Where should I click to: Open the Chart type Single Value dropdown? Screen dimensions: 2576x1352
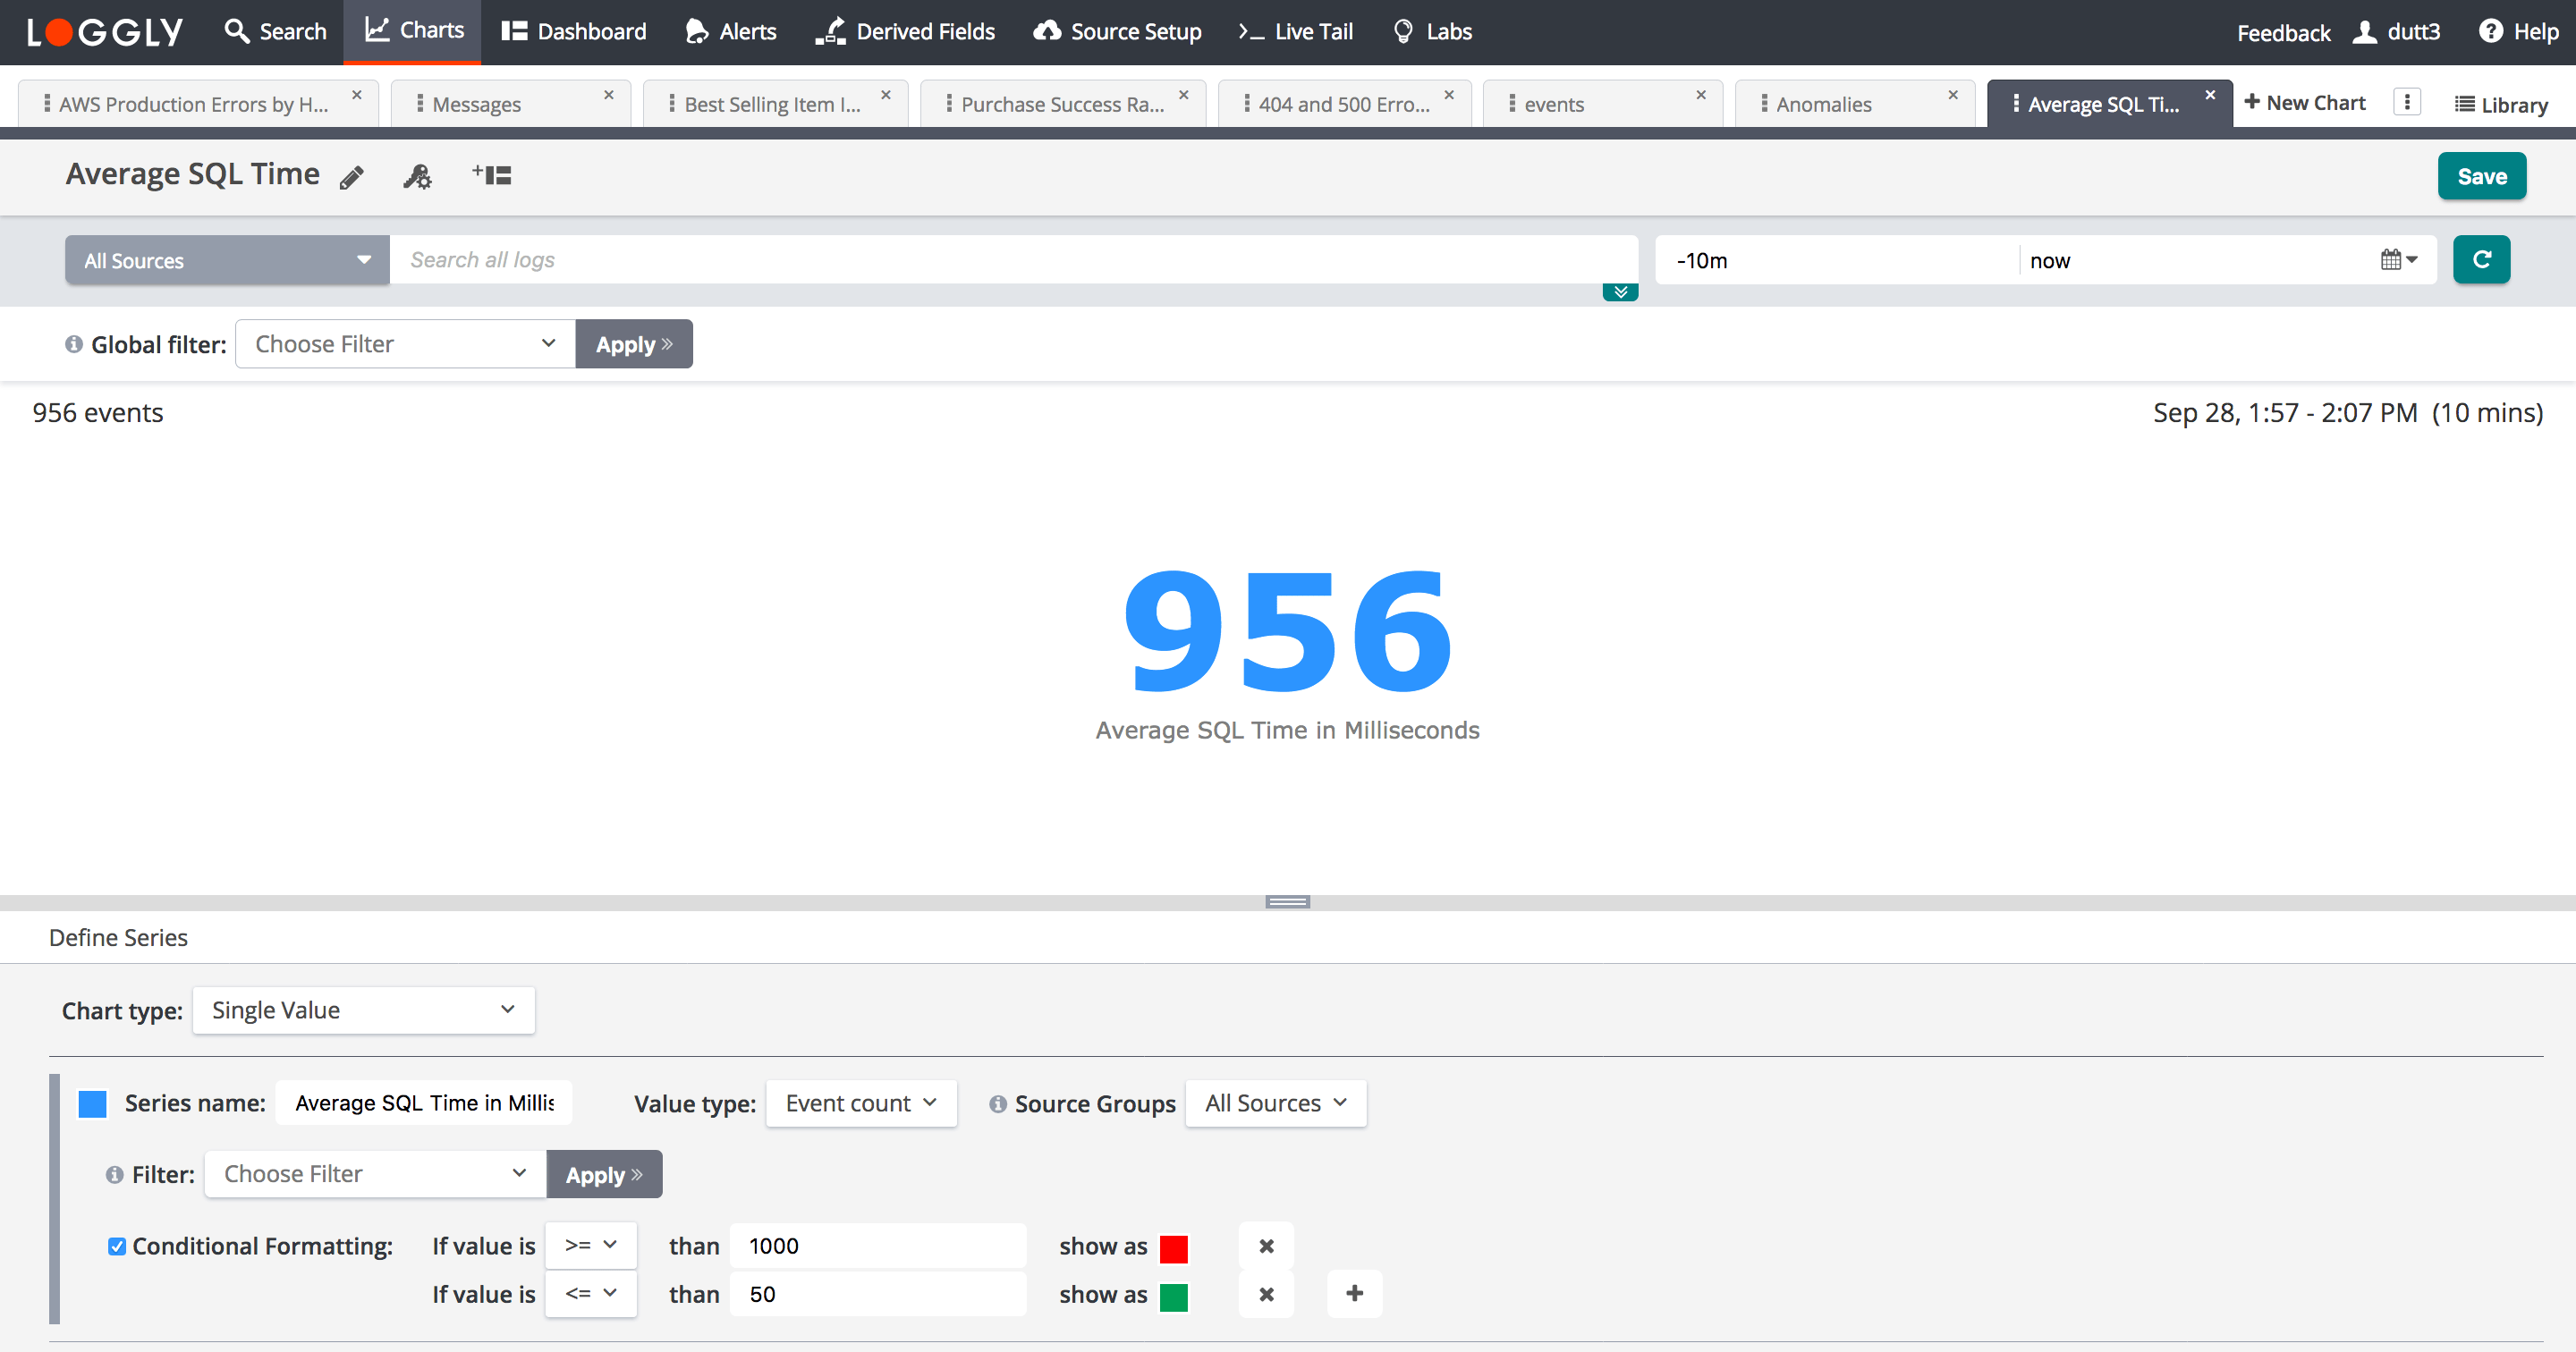(x=363, y=1010)
